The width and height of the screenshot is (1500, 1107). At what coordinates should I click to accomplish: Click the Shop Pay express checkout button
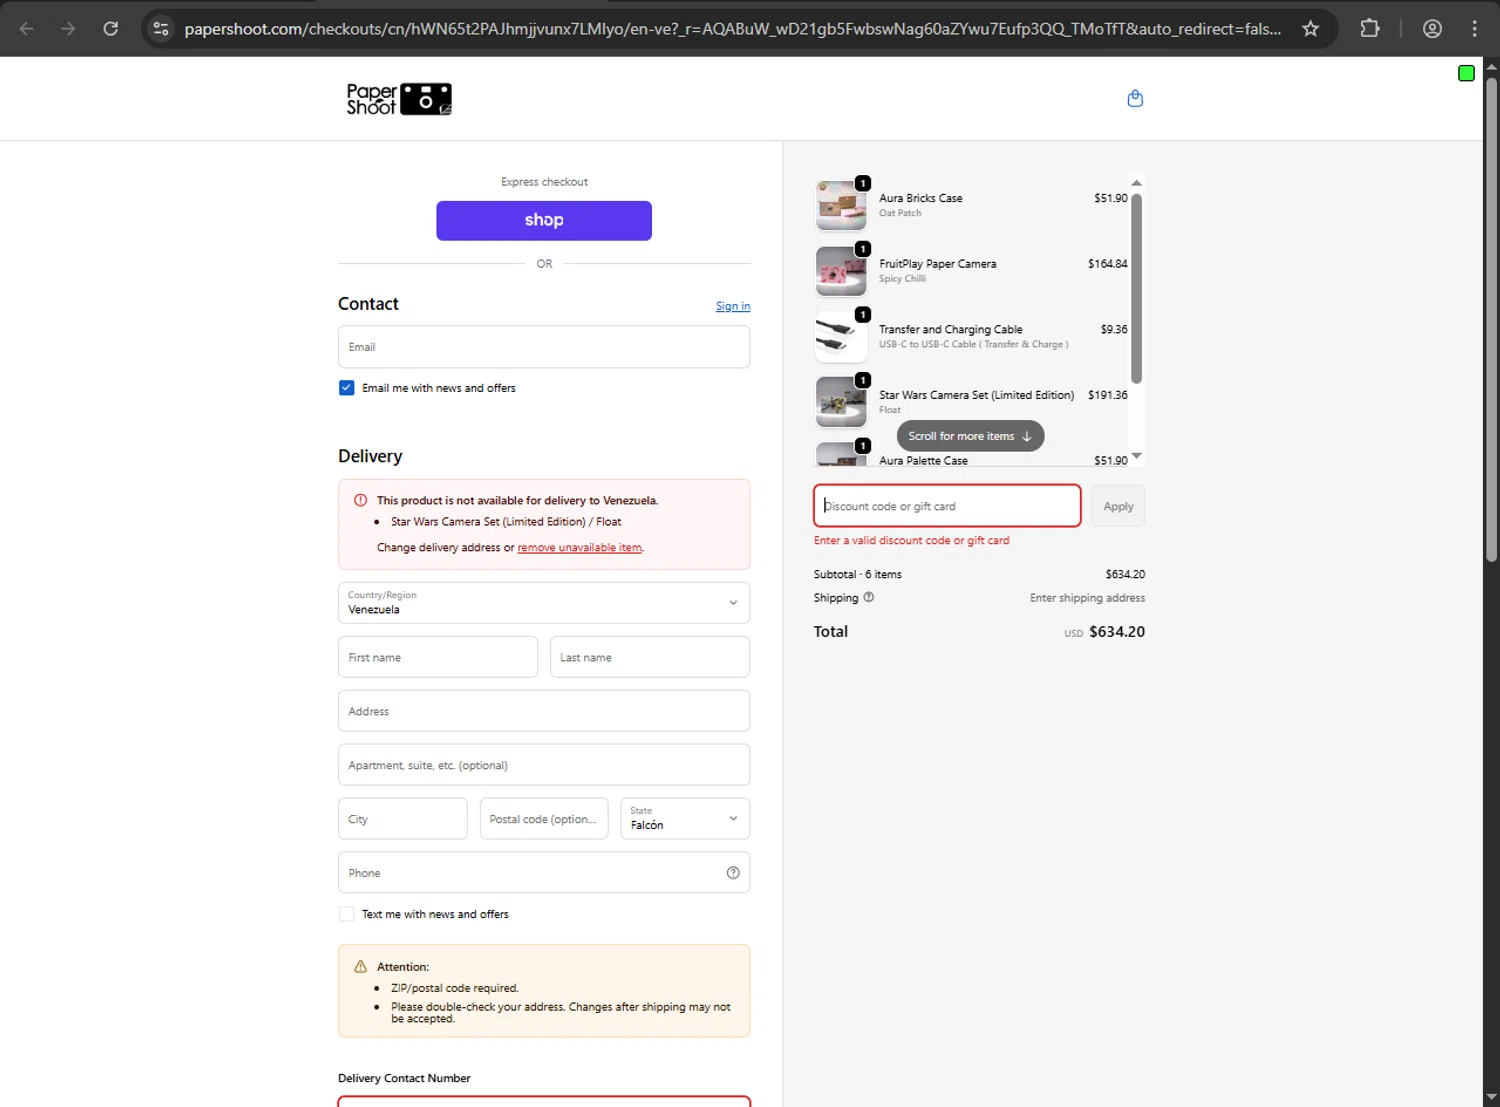click(544, 220)
